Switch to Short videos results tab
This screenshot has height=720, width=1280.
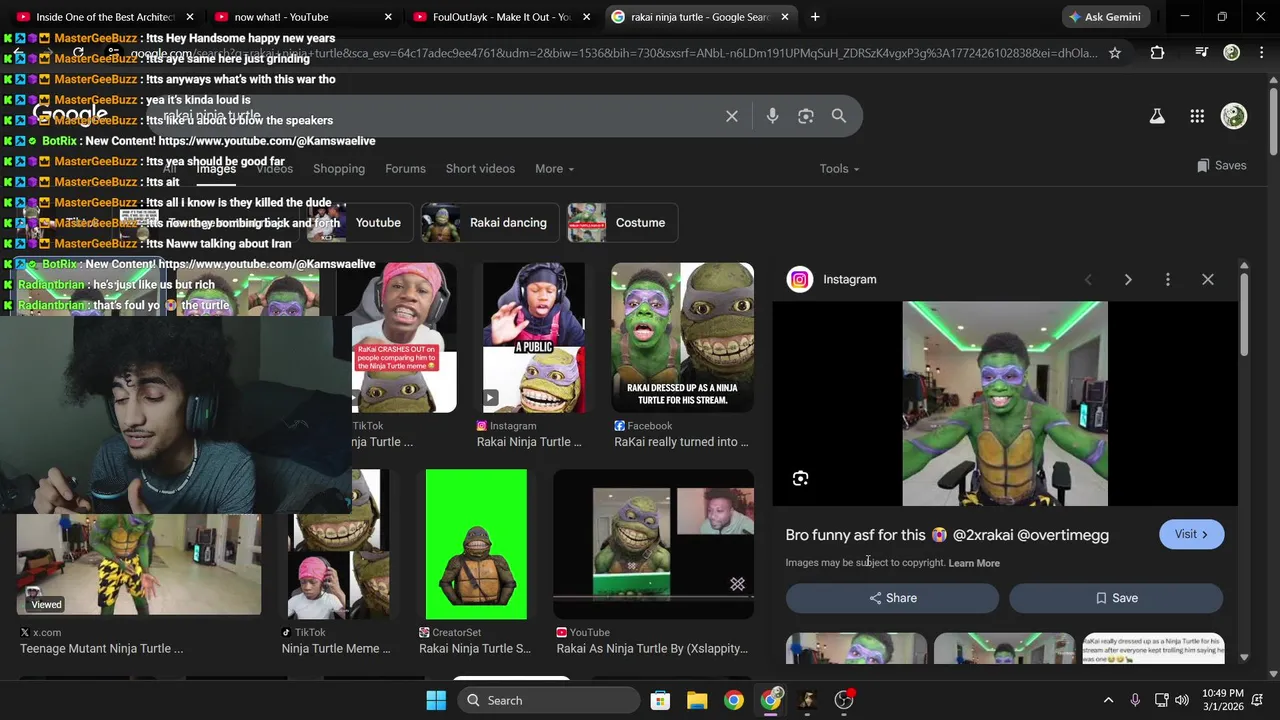tap(480, 169)
